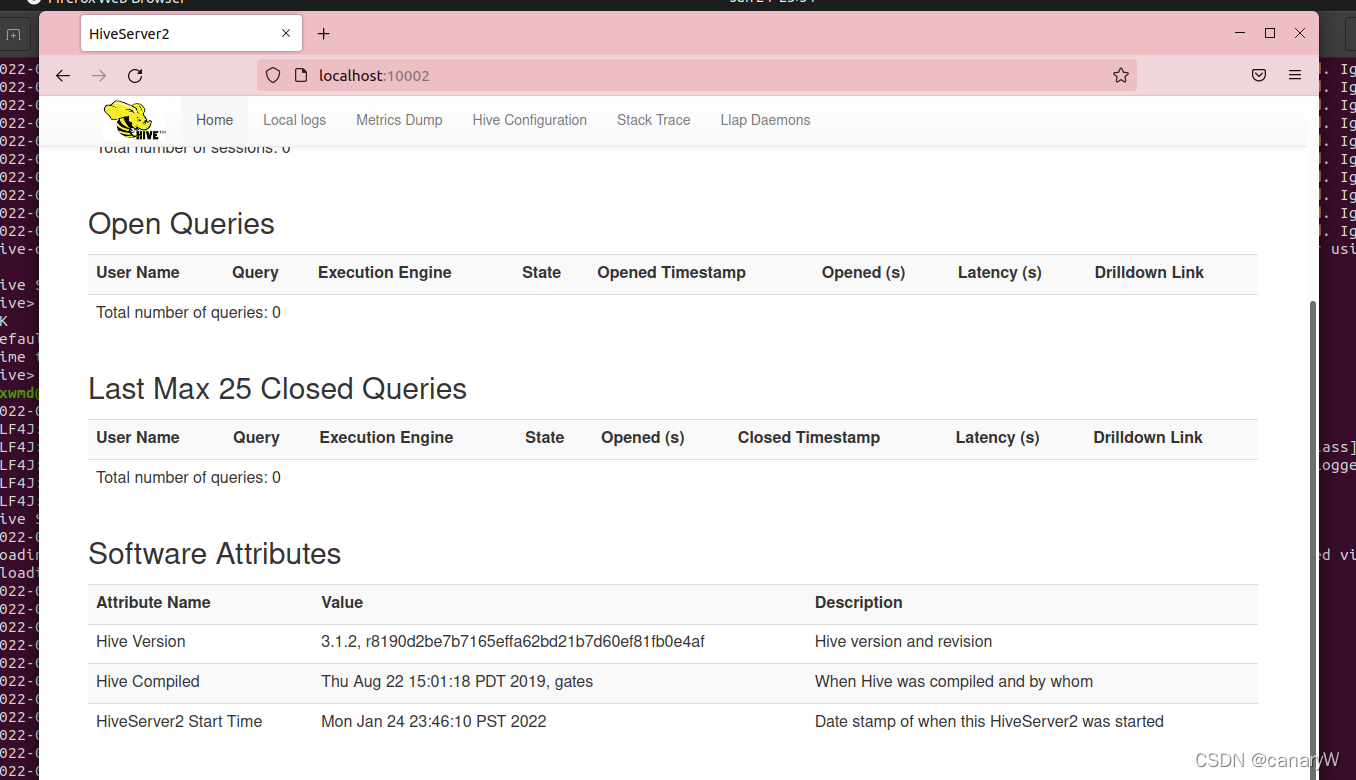Open the Firefox hamburger menu
The image size is (1356, 780).
coord(1295,75)
